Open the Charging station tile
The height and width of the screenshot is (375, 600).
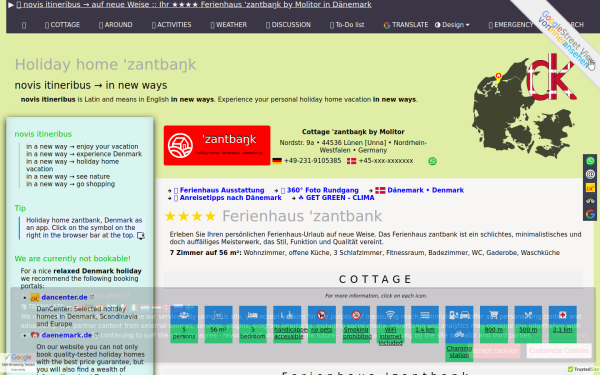tap(459, 333)
